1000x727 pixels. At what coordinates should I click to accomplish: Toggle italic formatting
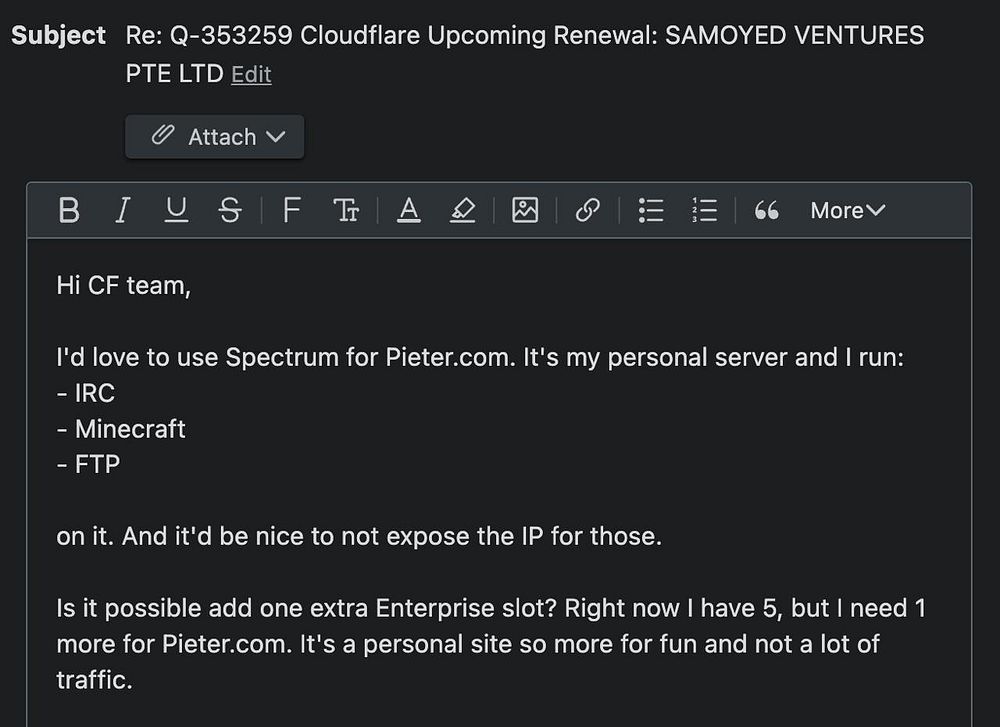coord(123,210)
